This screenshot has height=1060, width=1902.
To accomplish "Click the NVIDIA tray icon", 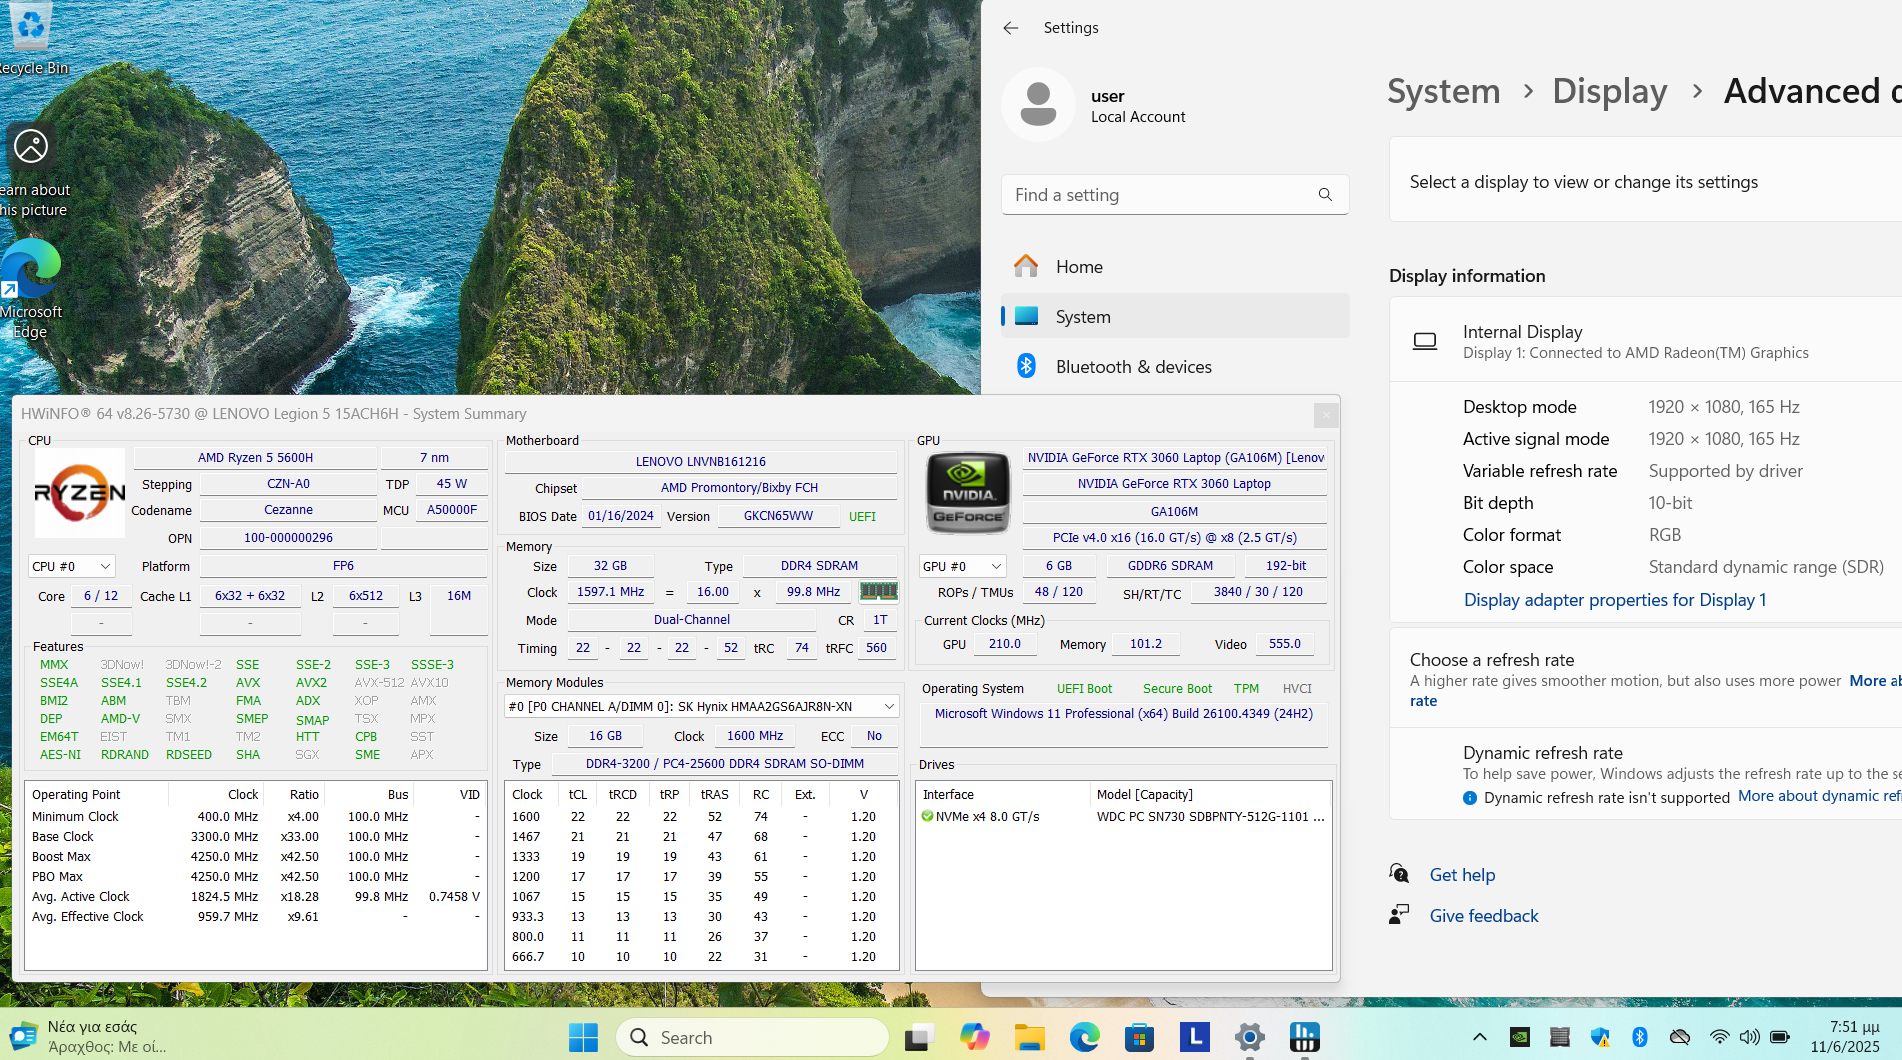I will (x=1520, y=1037).
